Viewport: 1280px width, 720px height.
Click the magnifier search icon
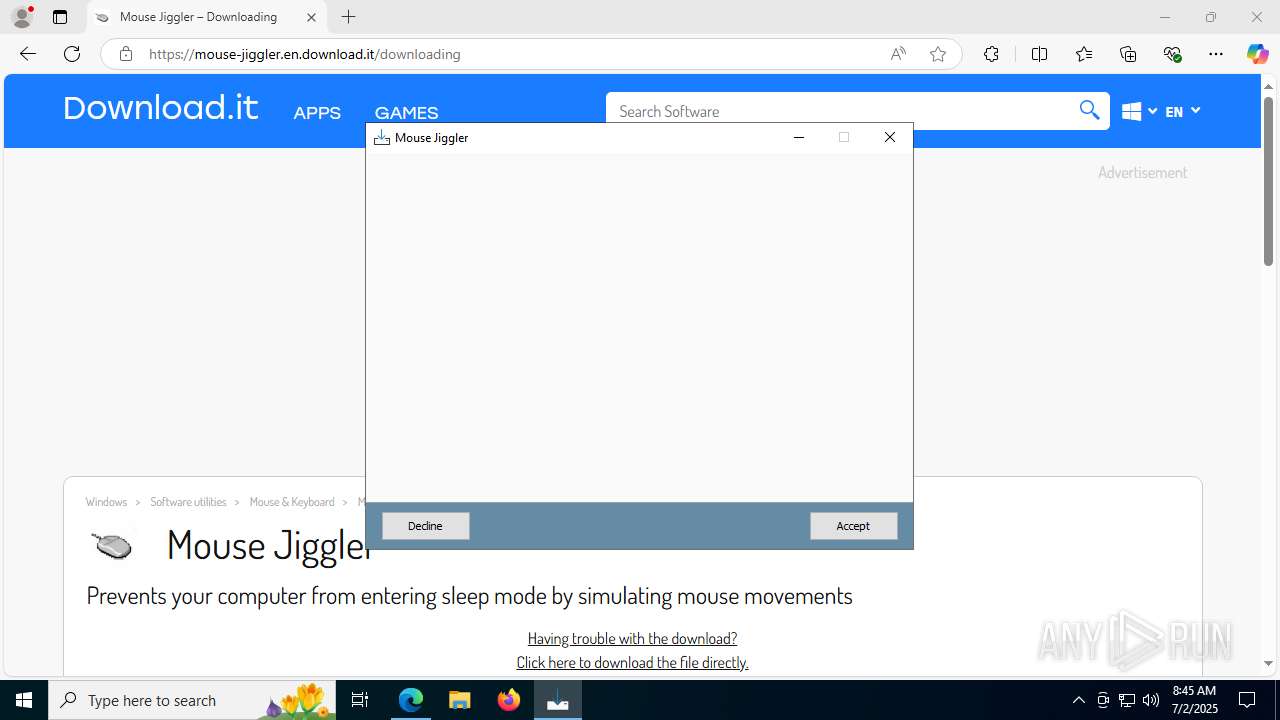1090,110
